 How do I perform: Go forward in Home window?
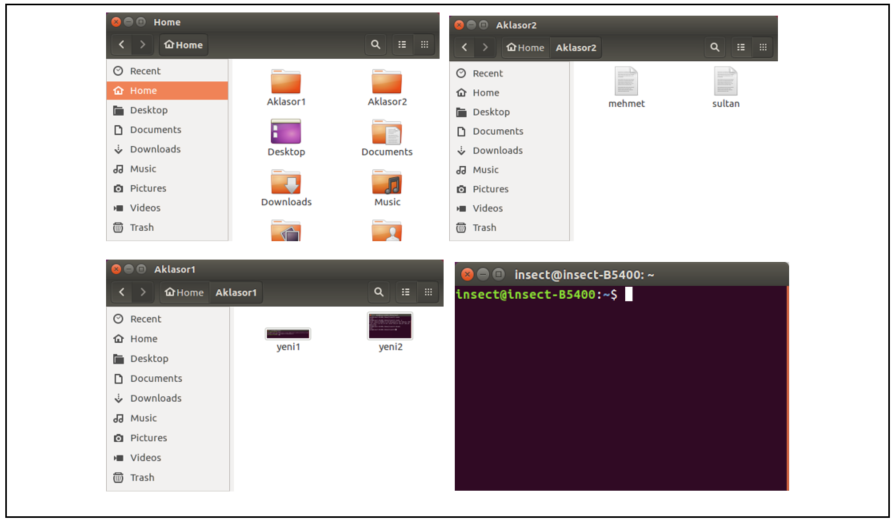[143, 44]
